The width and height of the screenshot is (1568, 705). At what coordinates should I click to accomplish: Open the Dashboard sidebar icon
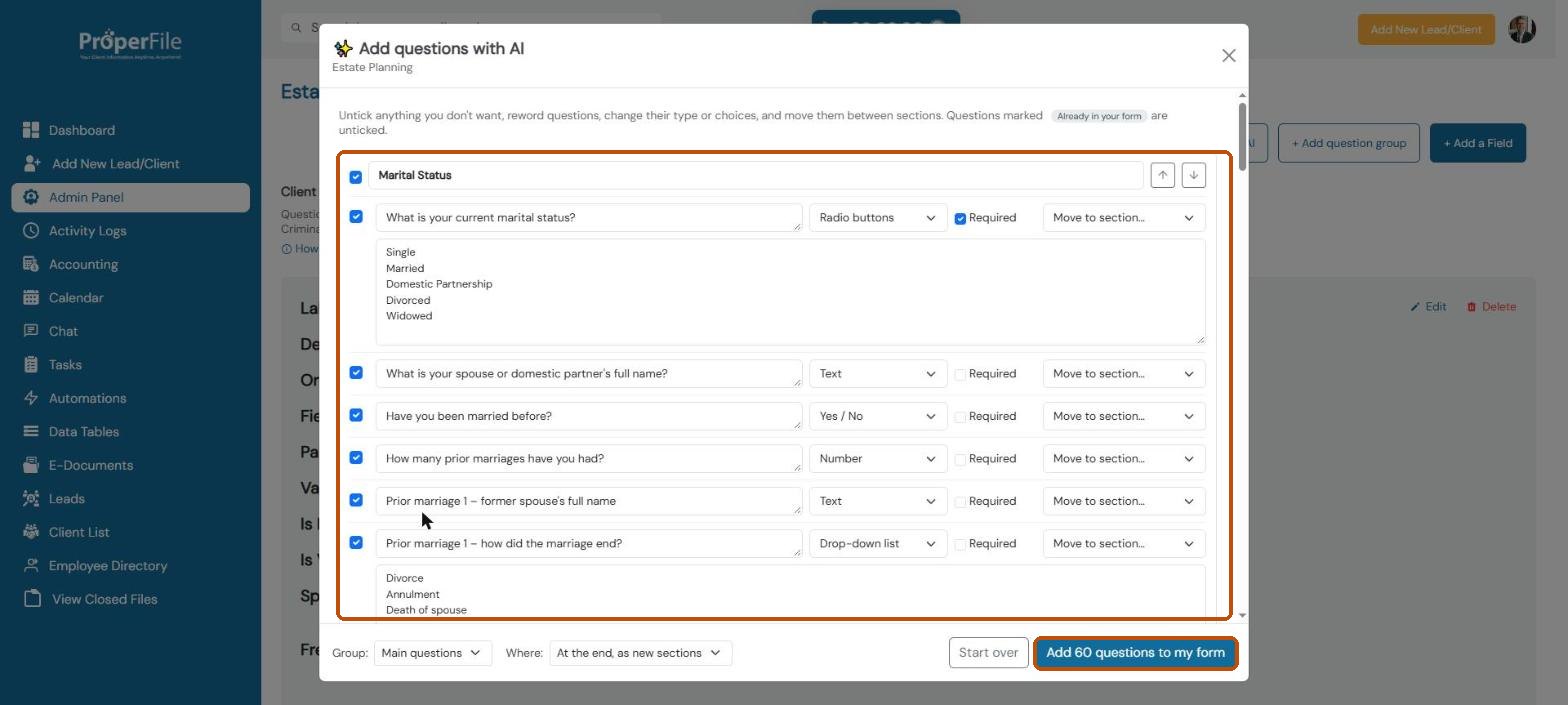click(31, 130)
